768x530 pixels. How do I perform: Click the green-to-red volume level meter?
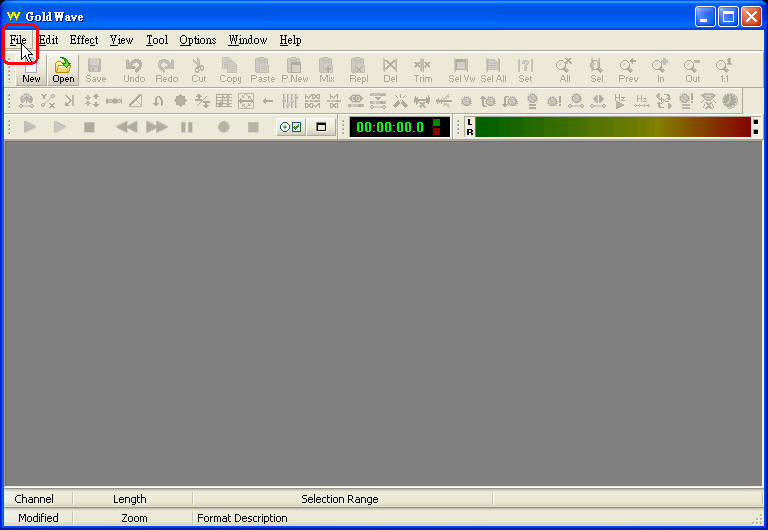tap(612, 127)
